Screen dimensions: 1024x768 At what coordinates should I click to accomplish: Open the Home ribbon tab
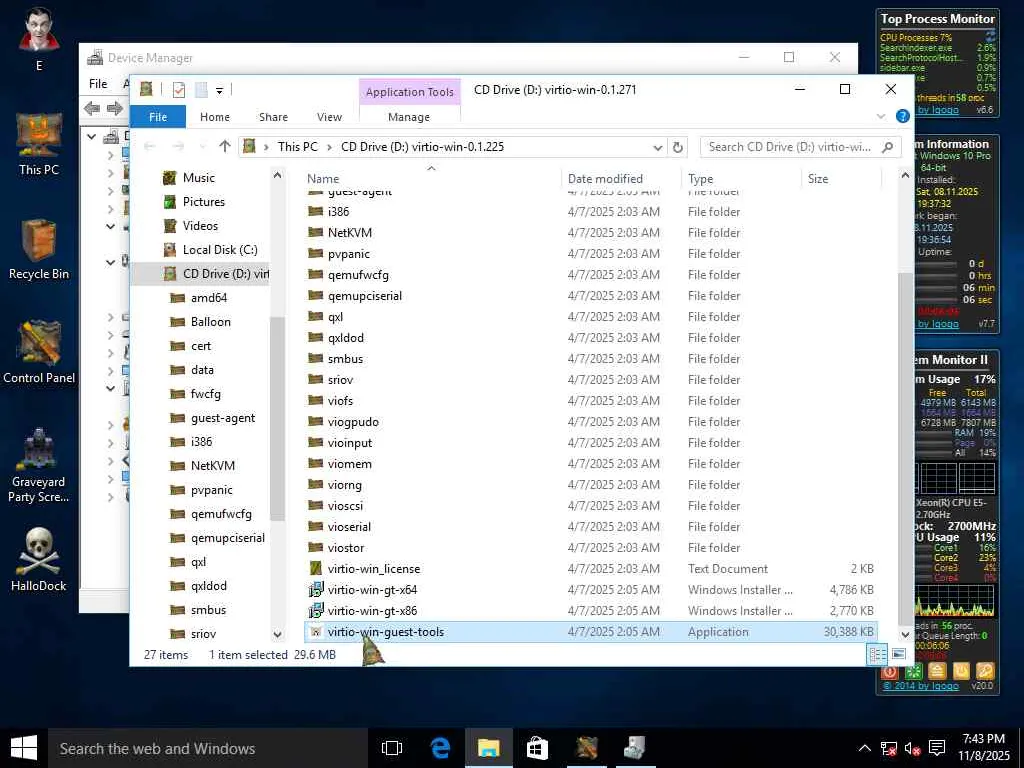pyautogui.click(x=215, y=117)
